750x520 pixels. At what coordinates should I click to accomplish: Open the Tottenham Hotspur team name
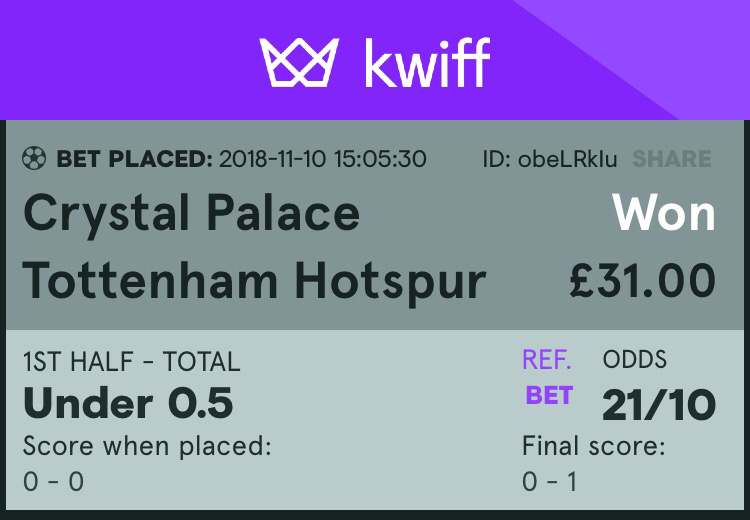coord(254,280)
